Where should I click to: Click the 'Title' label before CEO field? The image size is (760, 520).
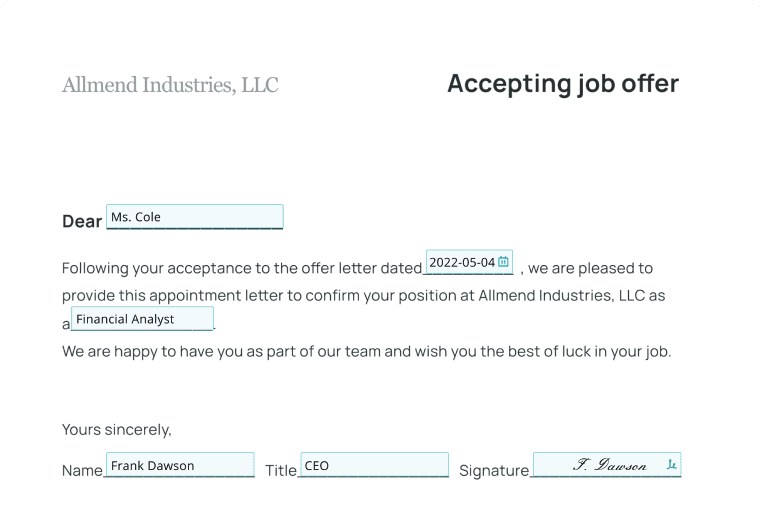click(x=281, y=471)
